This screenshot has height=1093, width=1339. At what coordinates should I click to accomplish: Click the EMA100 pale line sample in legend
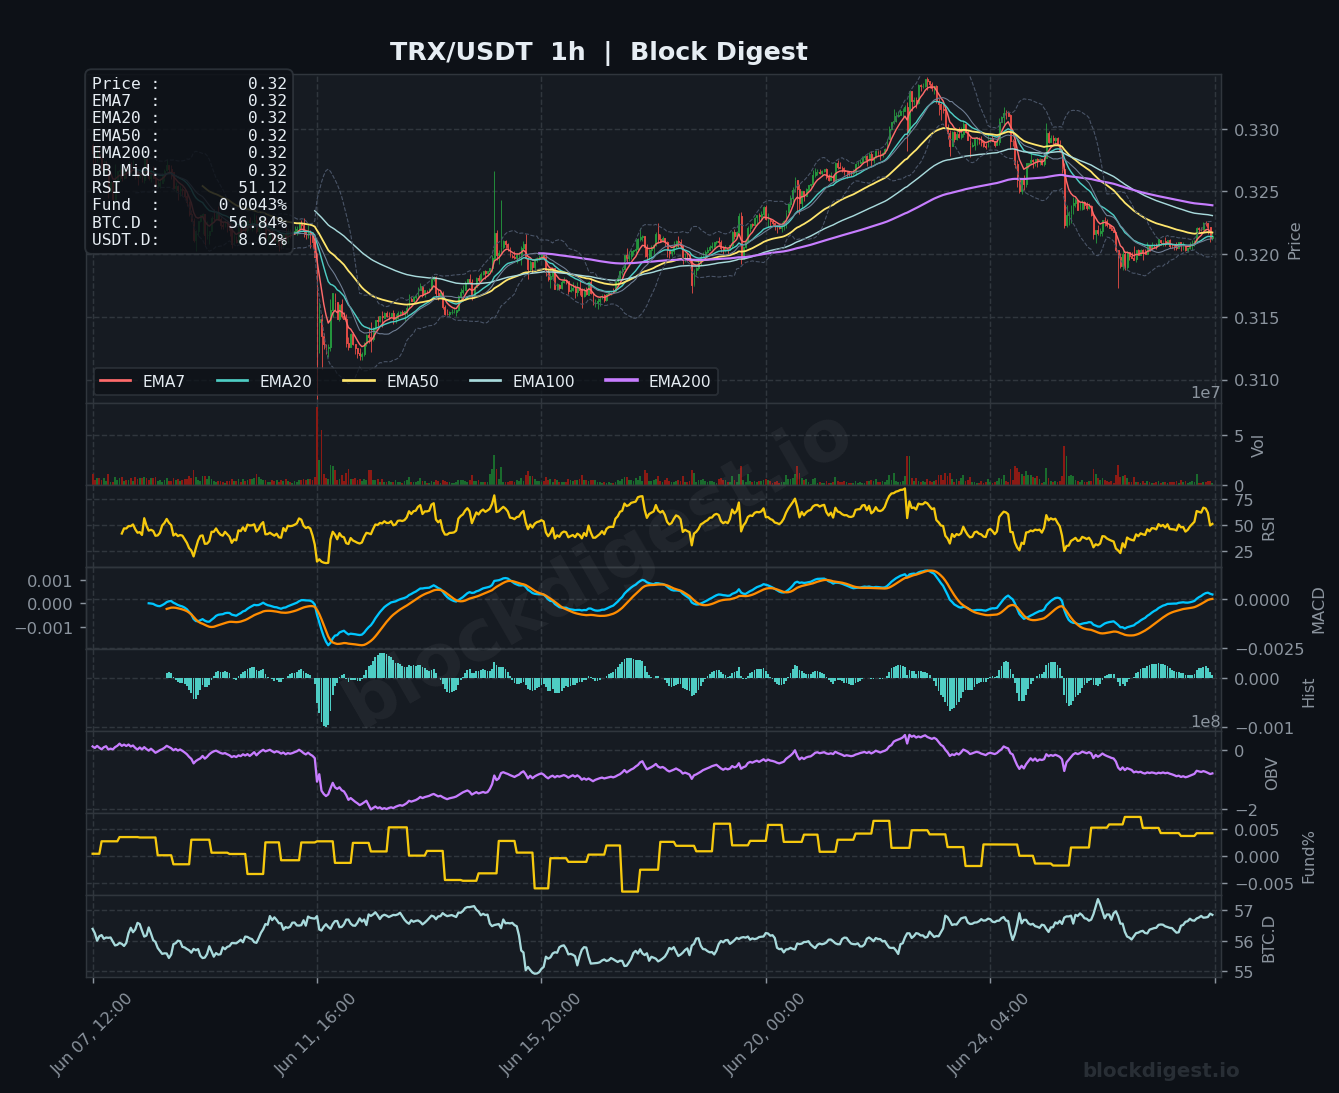[x=485, y=381]
